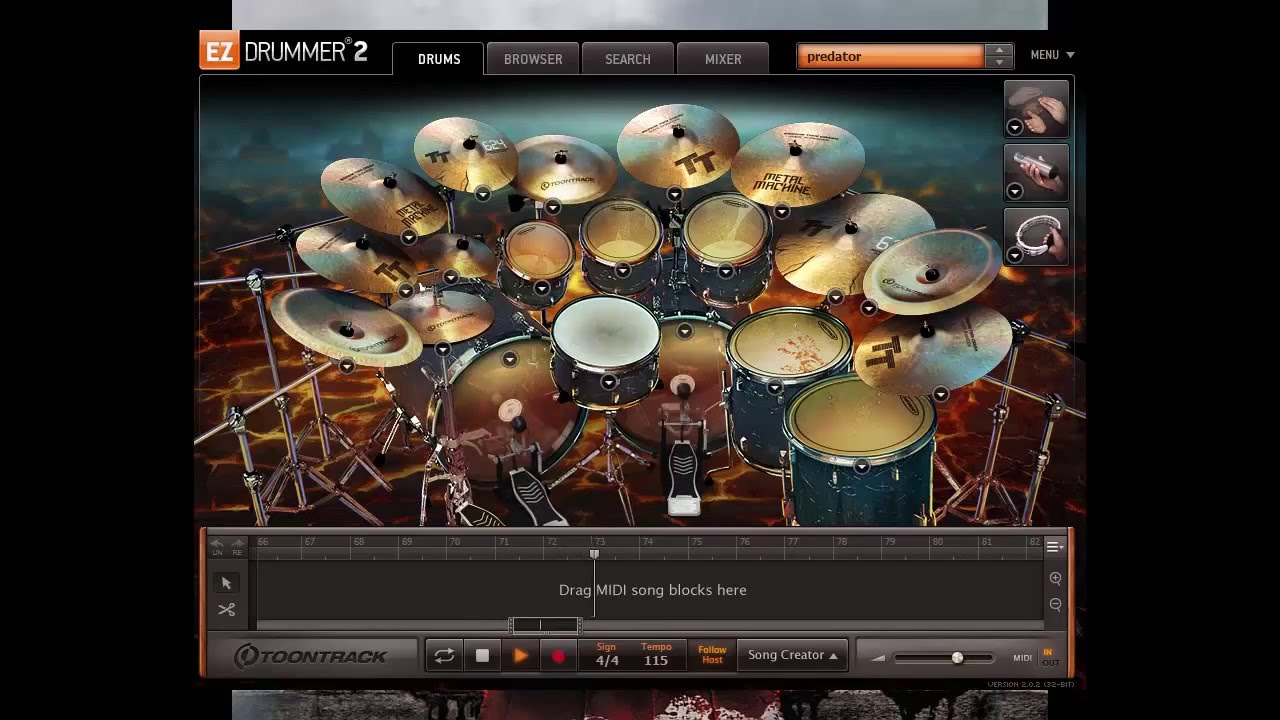This screenshot has width=1280, height=720.
Task: Toggle the MIDI IN indicator
Action: [1048, 652]
